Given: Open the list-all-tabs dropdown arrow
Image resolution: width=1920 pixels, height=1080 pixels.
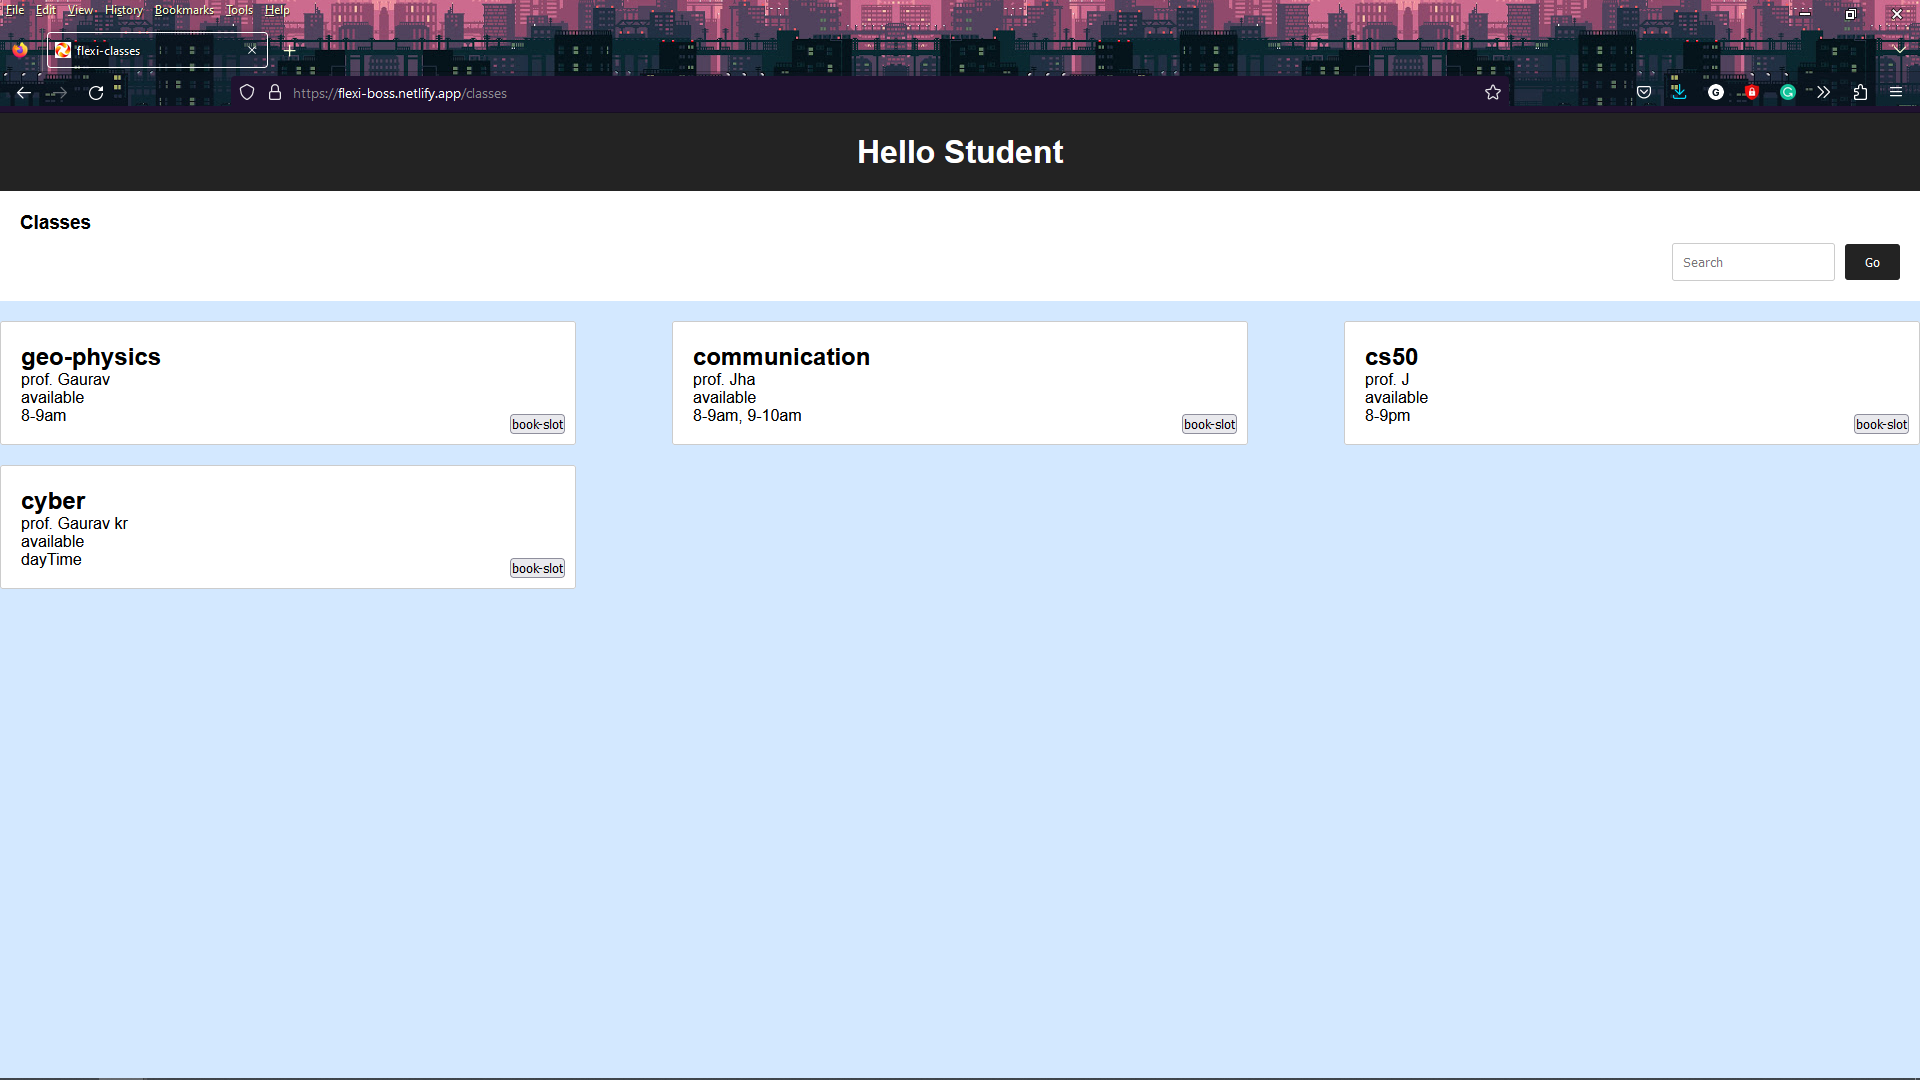Looking at the screenshot, I should pyautogui.click(x=1899, y=49).
